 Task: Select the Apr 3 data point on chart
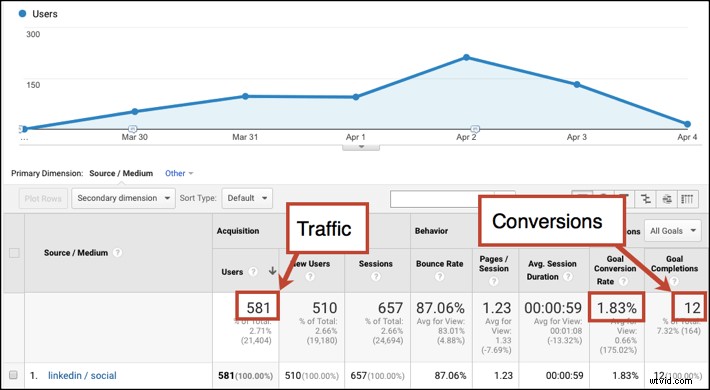click(577, 85)
